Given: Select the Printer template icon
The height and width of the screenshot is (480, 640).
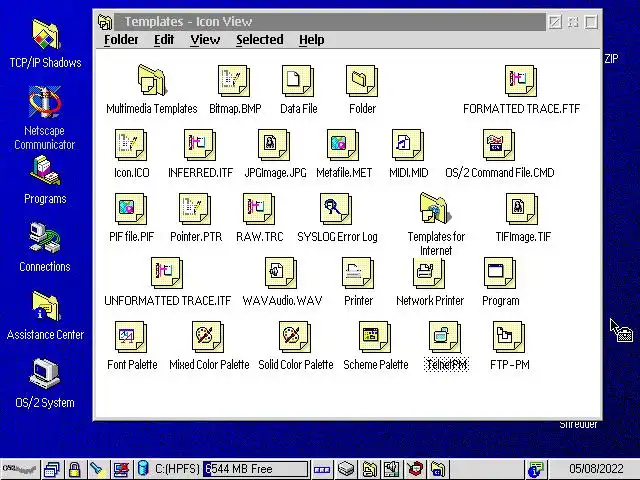Looking at the screenshot, I should tap(358, 273).
